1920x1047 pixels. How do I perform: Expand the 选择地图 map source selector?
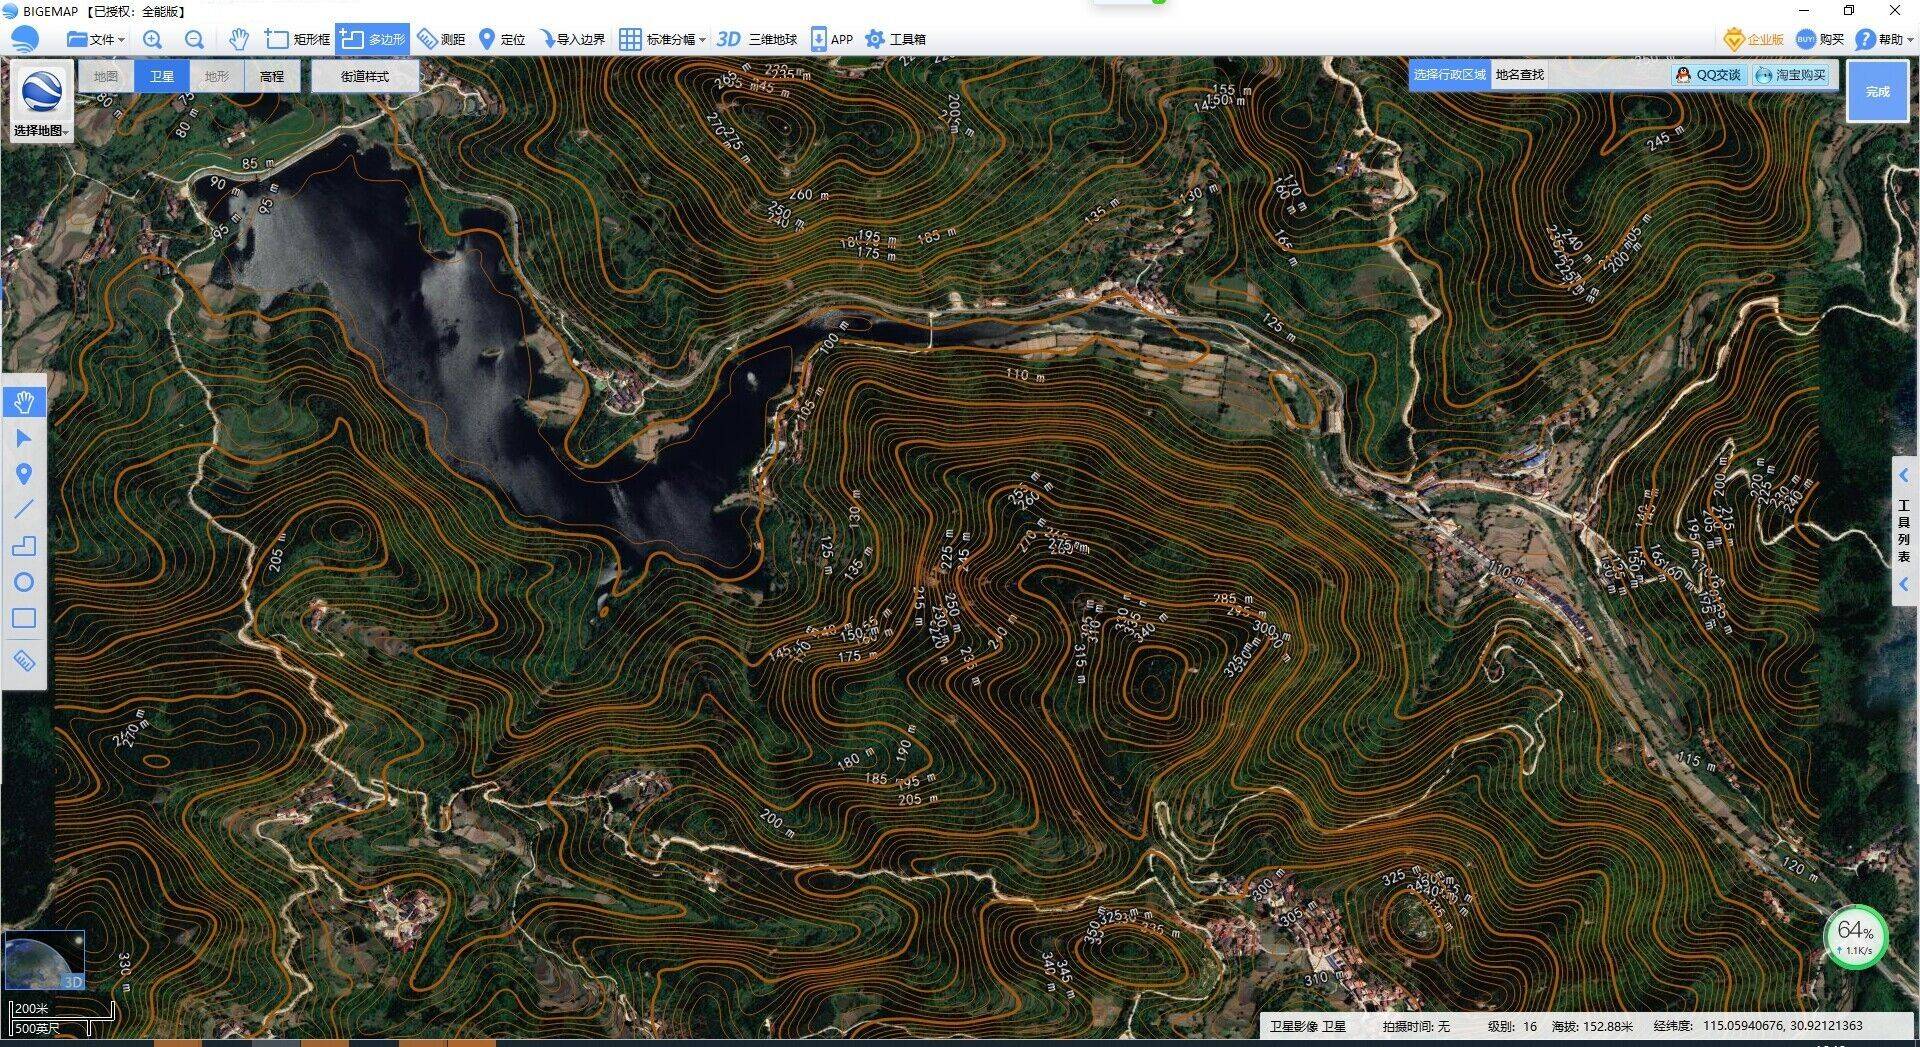(41, 101)
